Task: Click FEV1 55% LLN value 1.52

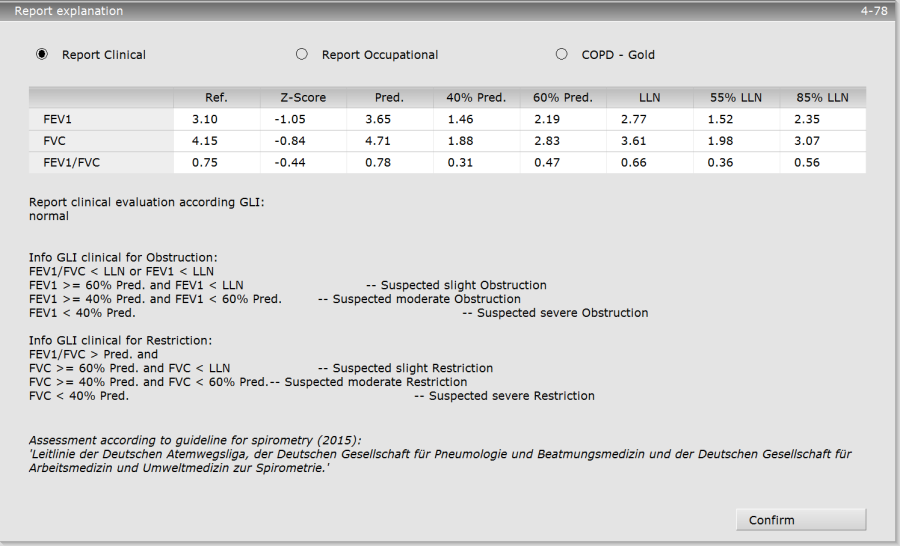Action: (720, 119)
